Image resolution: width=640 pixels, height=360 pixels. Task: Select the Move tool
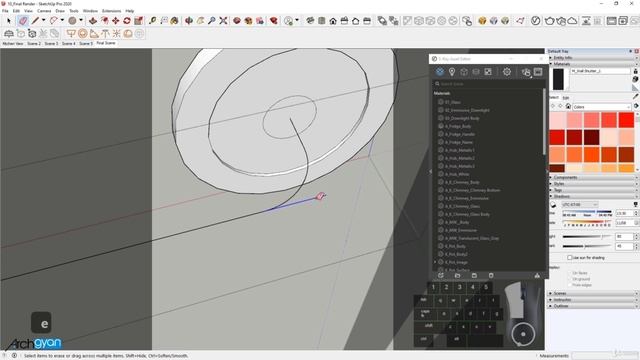(x=116, y=20)
